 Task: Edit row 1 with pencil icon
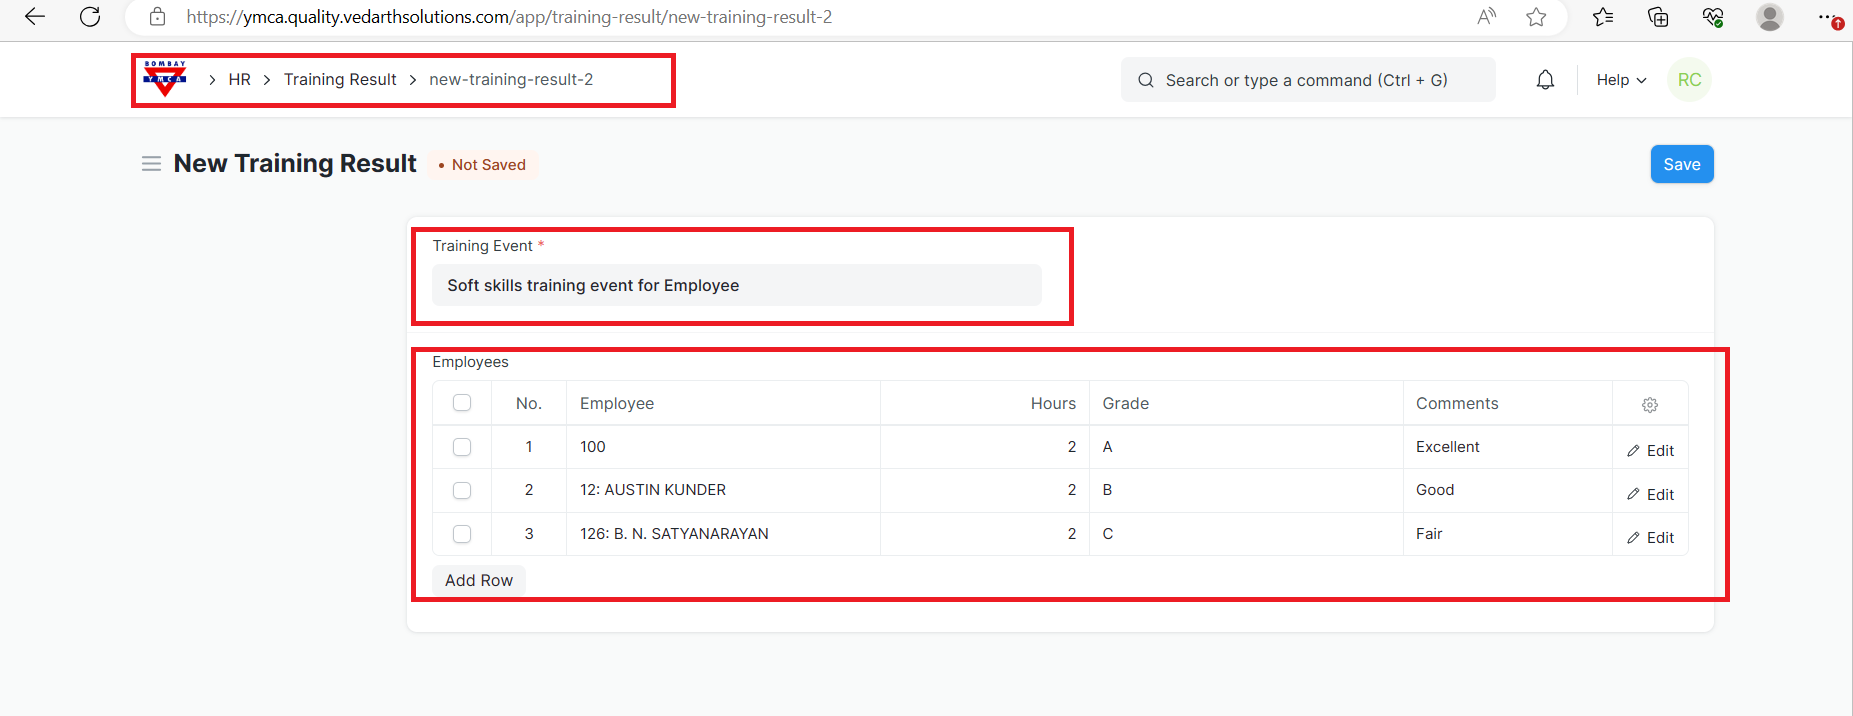click(1650, 451)
